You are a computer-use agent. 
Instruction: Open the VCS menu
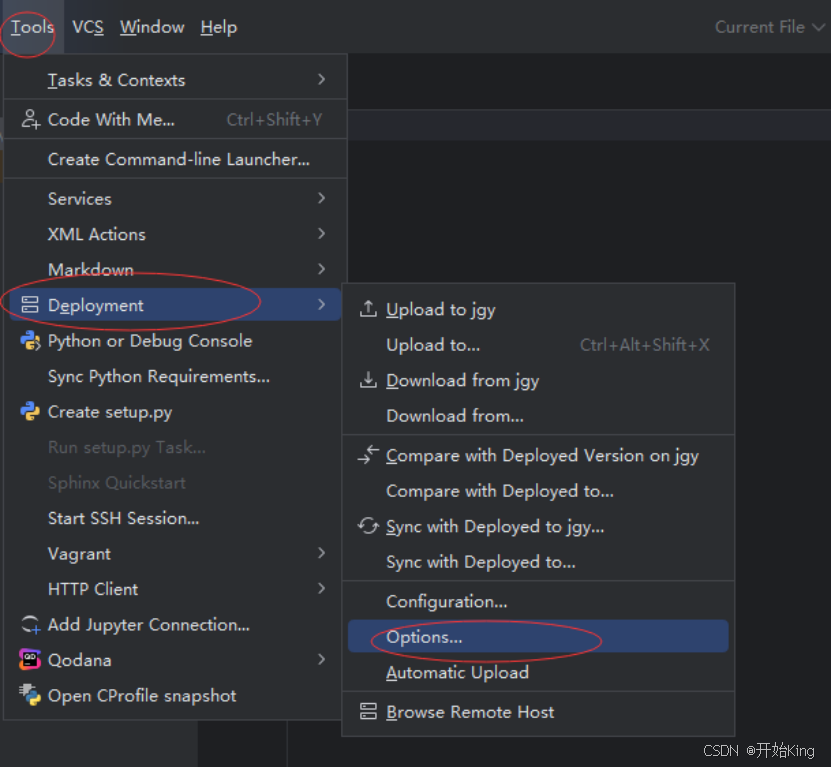[x=88, y=27]
